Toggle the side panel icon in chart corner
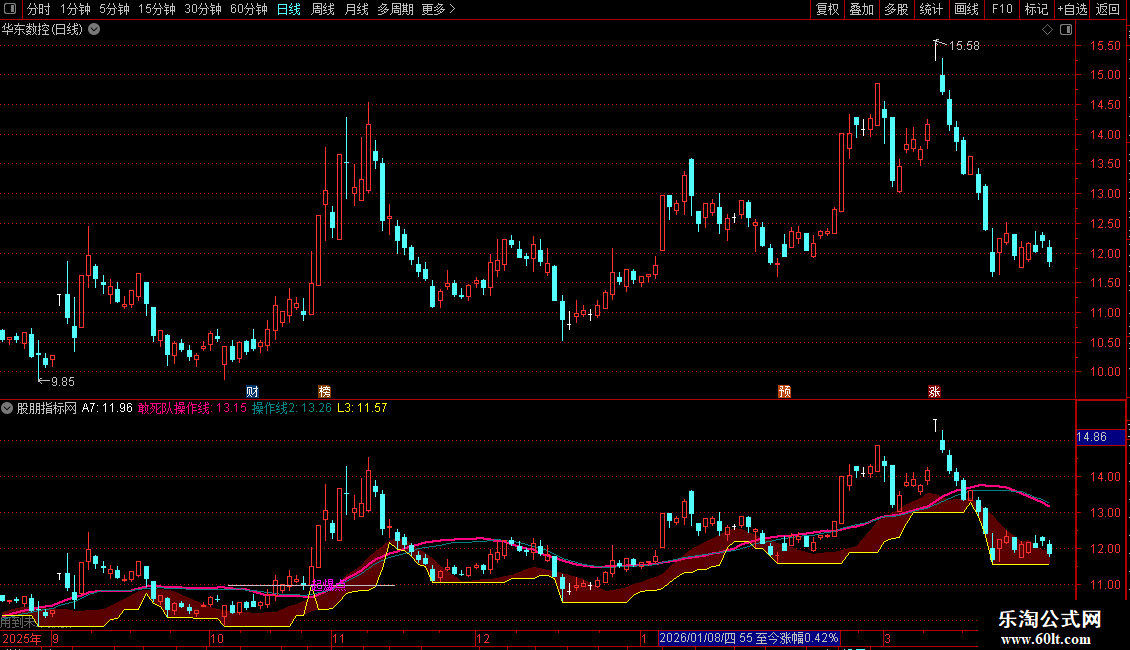 pyautogui.click(x=1066, y=30)
